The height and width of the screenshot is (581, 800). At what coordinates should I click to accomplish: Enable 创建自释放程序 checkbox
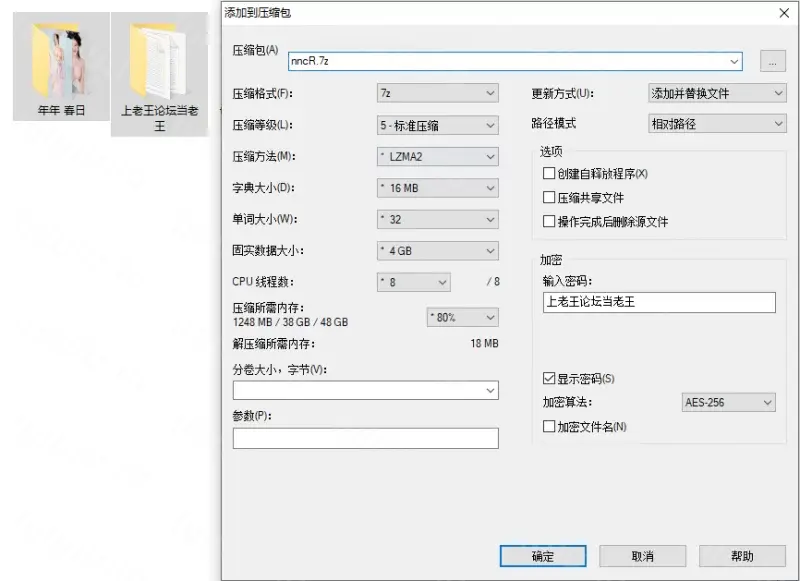click(x=548, y=174)
